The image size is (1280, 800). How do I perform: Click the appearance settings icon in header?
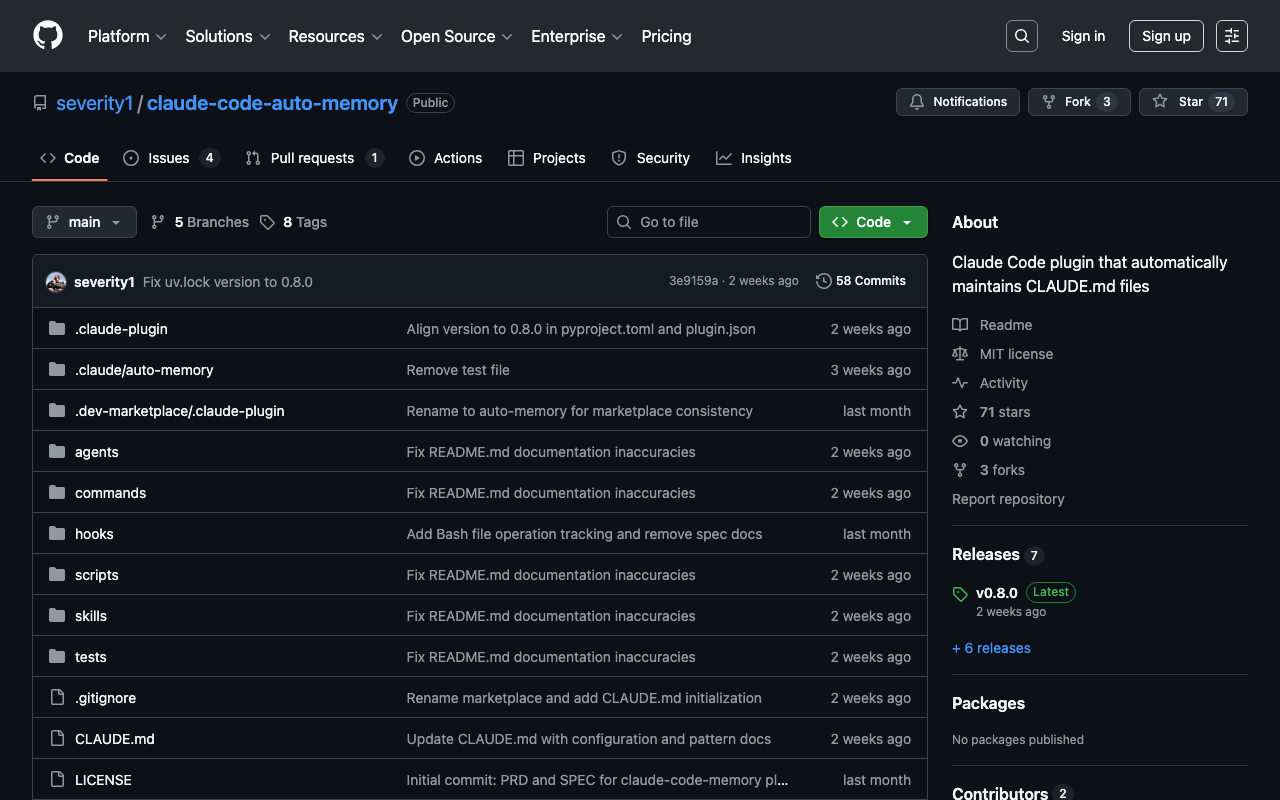[1231, 36]
